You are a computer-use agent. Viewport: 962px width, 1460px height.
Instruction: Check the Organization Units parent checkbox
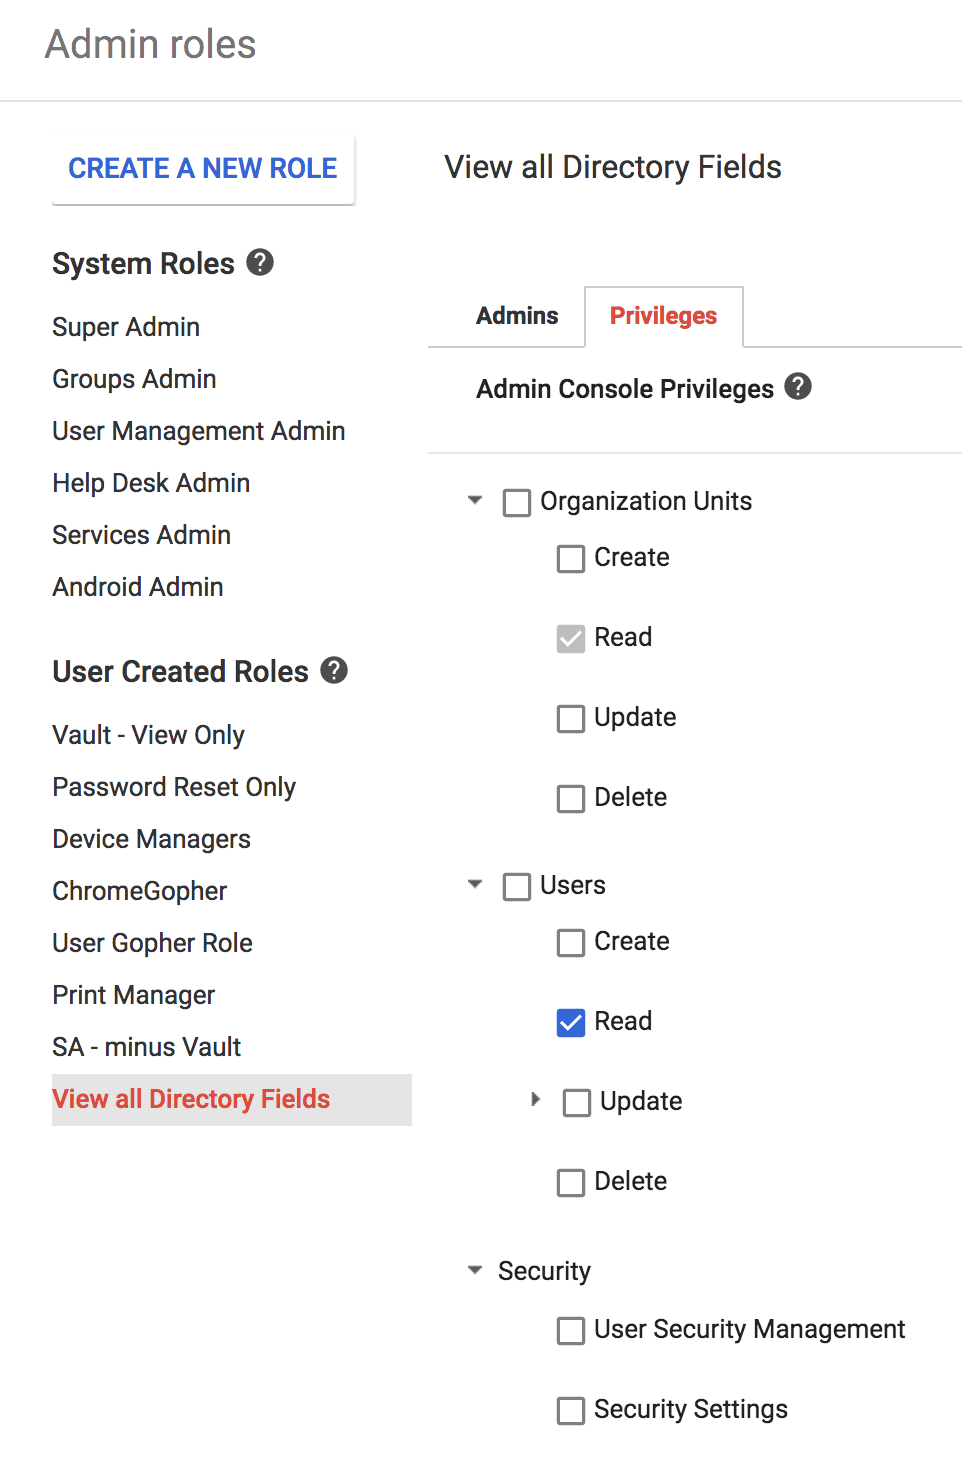(517, 502)
